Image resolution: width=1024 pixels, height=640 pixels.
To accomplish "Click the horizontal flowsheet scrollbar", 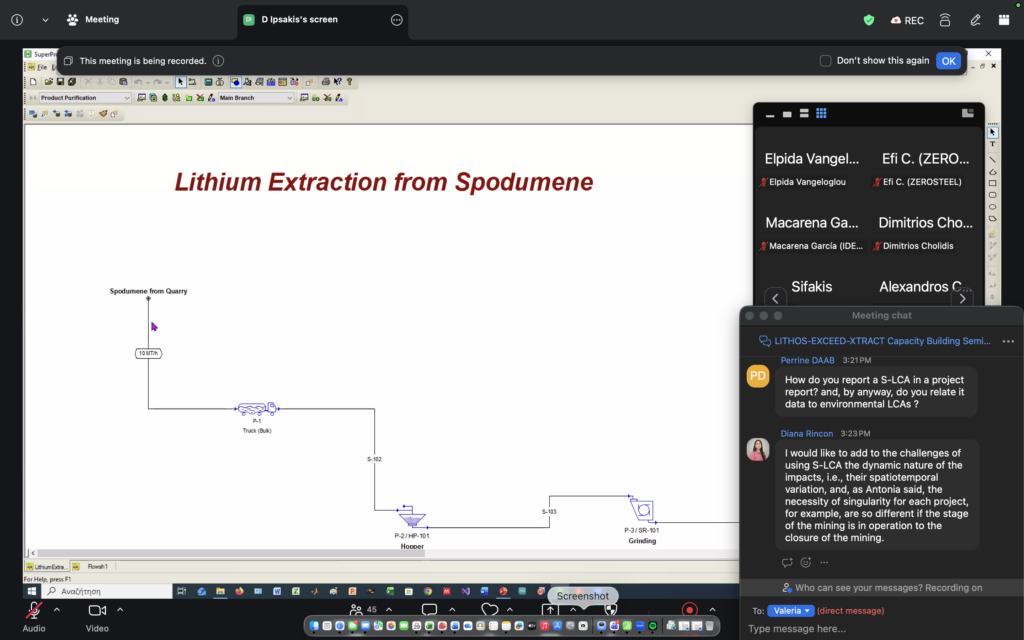I will [x=231, y=553].
